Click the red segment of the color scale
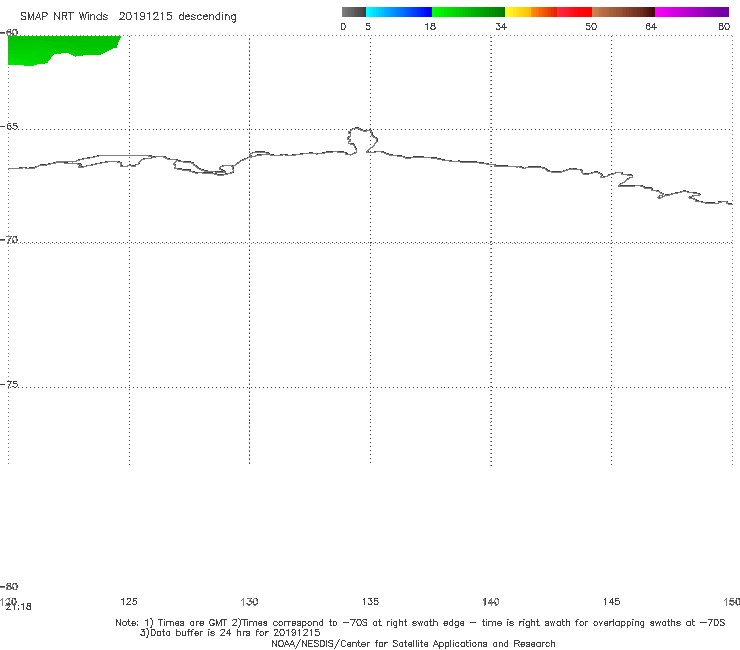 tap(574, 12)
